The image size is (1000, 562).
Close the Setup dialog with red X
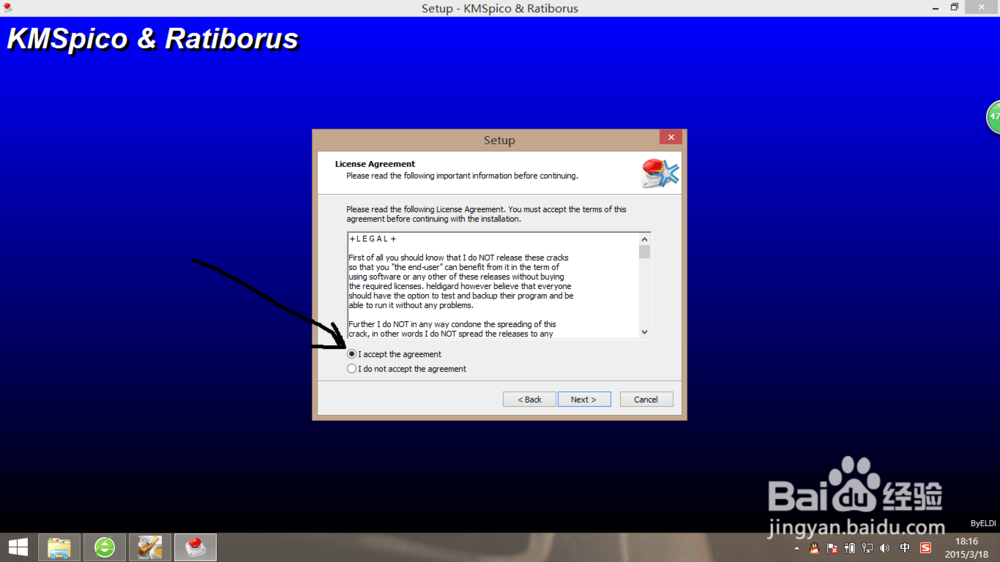(x=671, y=137)
